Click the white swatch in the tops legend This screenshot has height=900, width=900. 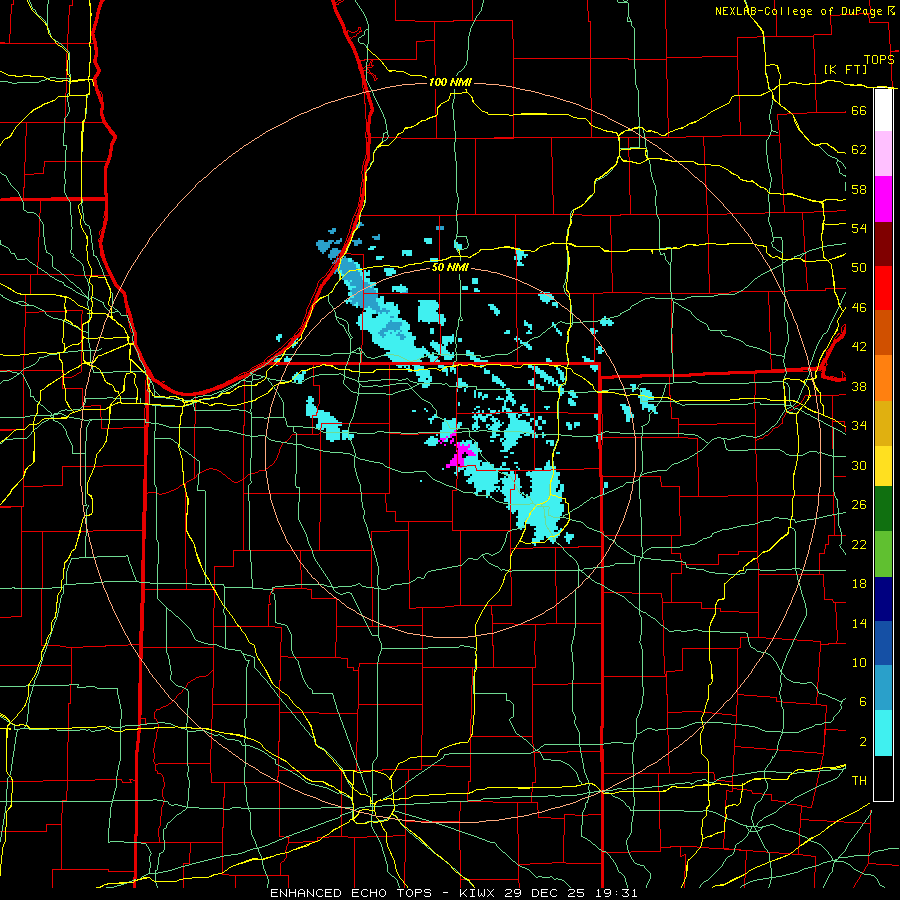click(883, 110)
